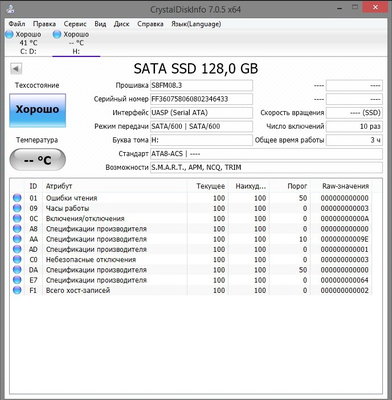
Task: Click the Общее время работы field 3 ч
Action: pos(354,140)
